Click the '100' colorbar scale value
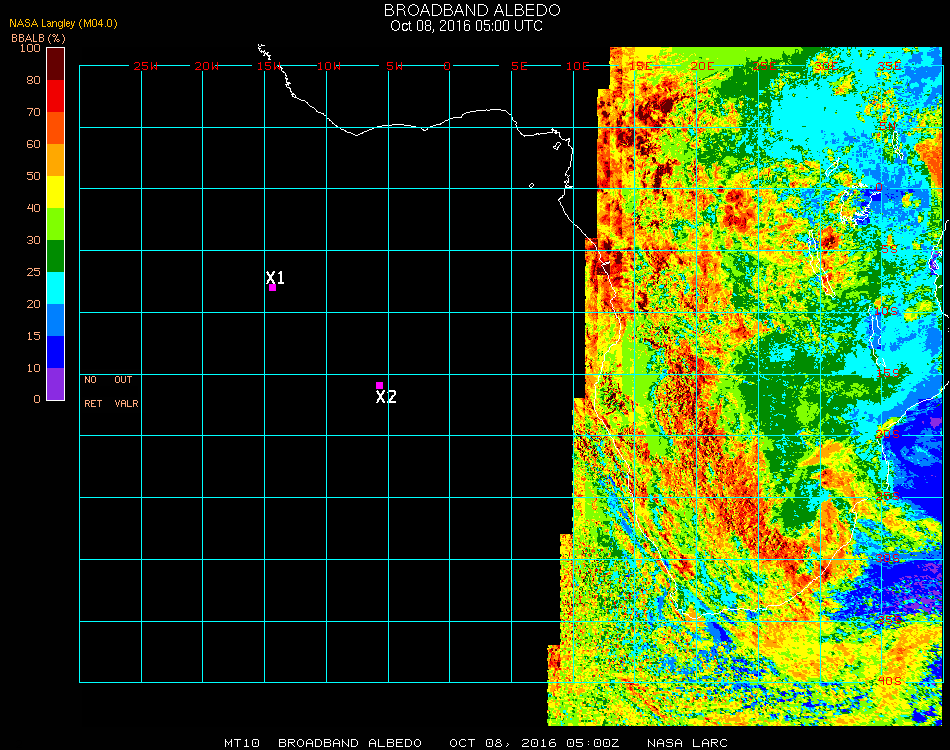950x750 pixels. tap(30, 48)
